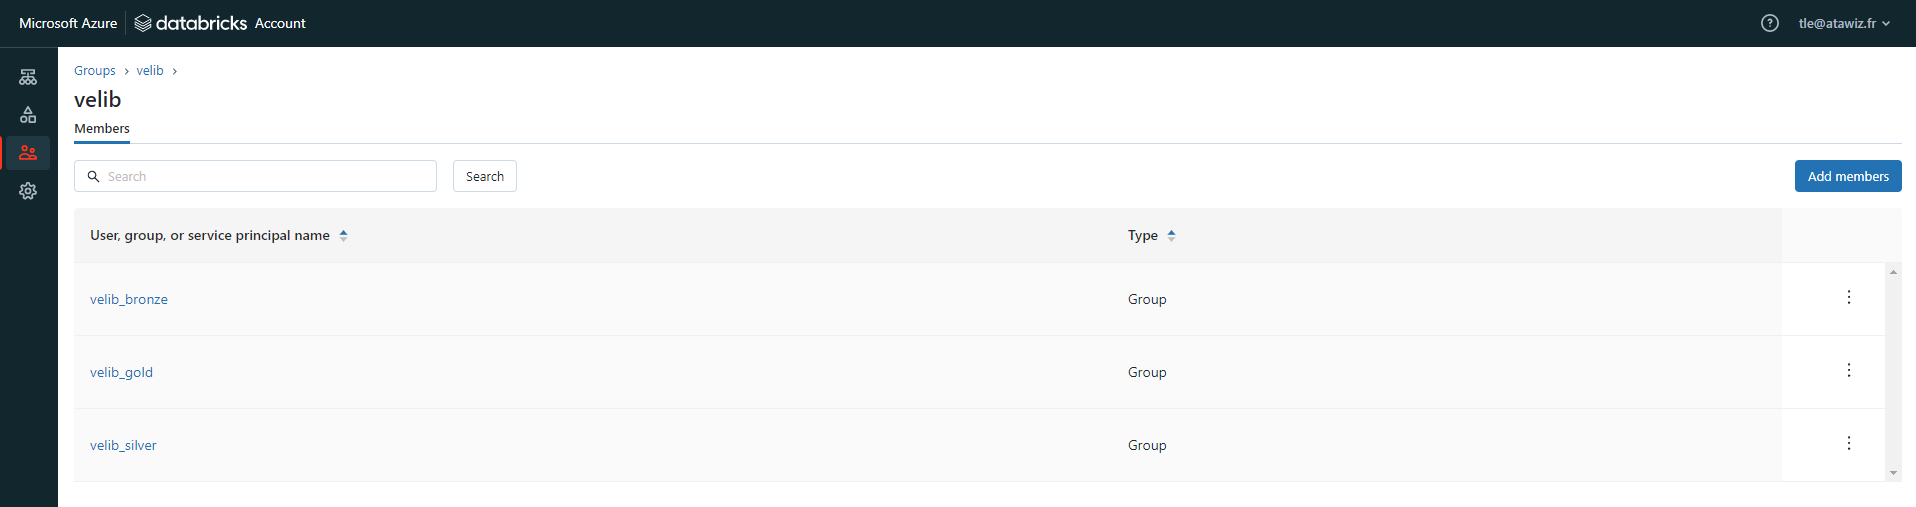Go to Groups breadcrumb link

(x=95, y=71)
